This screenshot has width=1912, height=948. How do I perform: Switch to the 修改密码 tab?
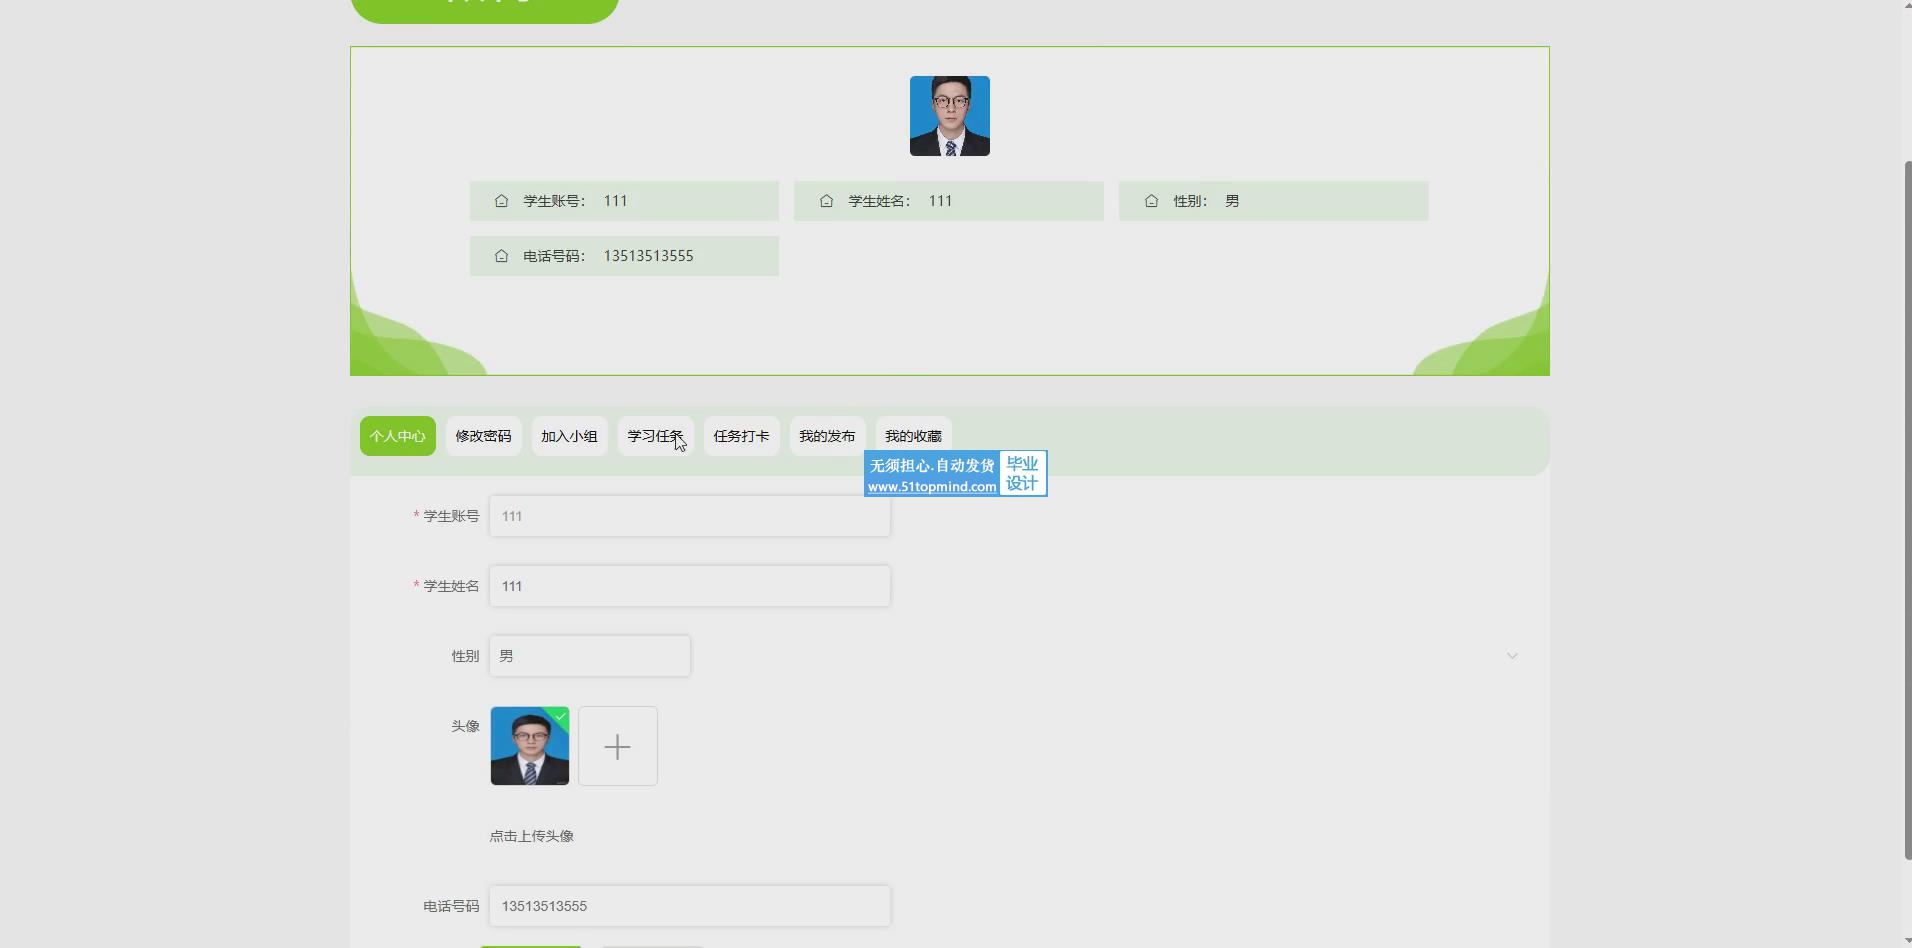coord(483,436)
